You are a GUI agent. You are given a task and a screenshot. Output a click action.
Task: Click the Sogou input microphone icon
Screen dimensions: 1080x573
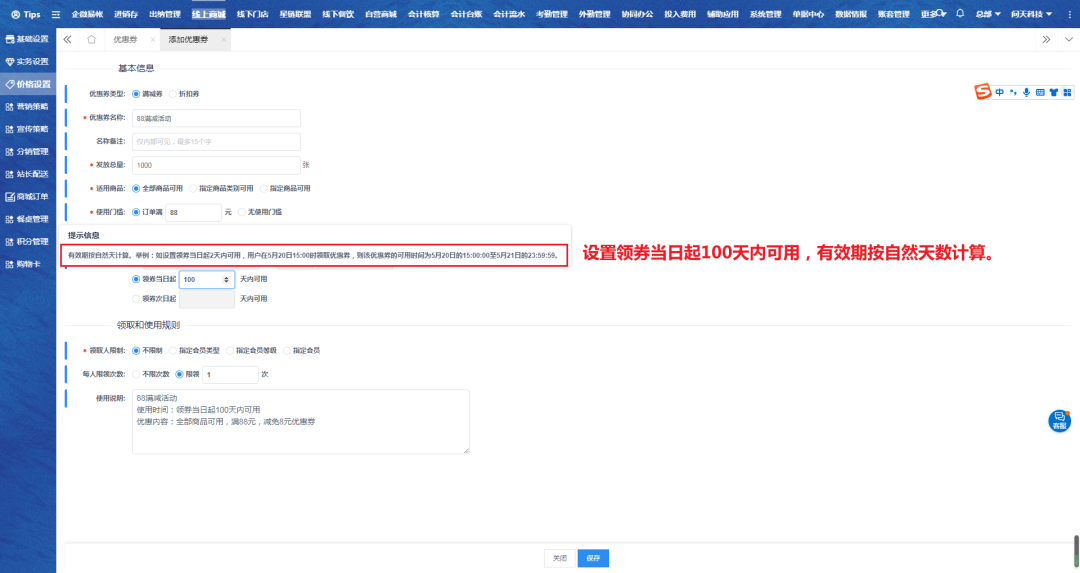click(x=1026, y=92)
